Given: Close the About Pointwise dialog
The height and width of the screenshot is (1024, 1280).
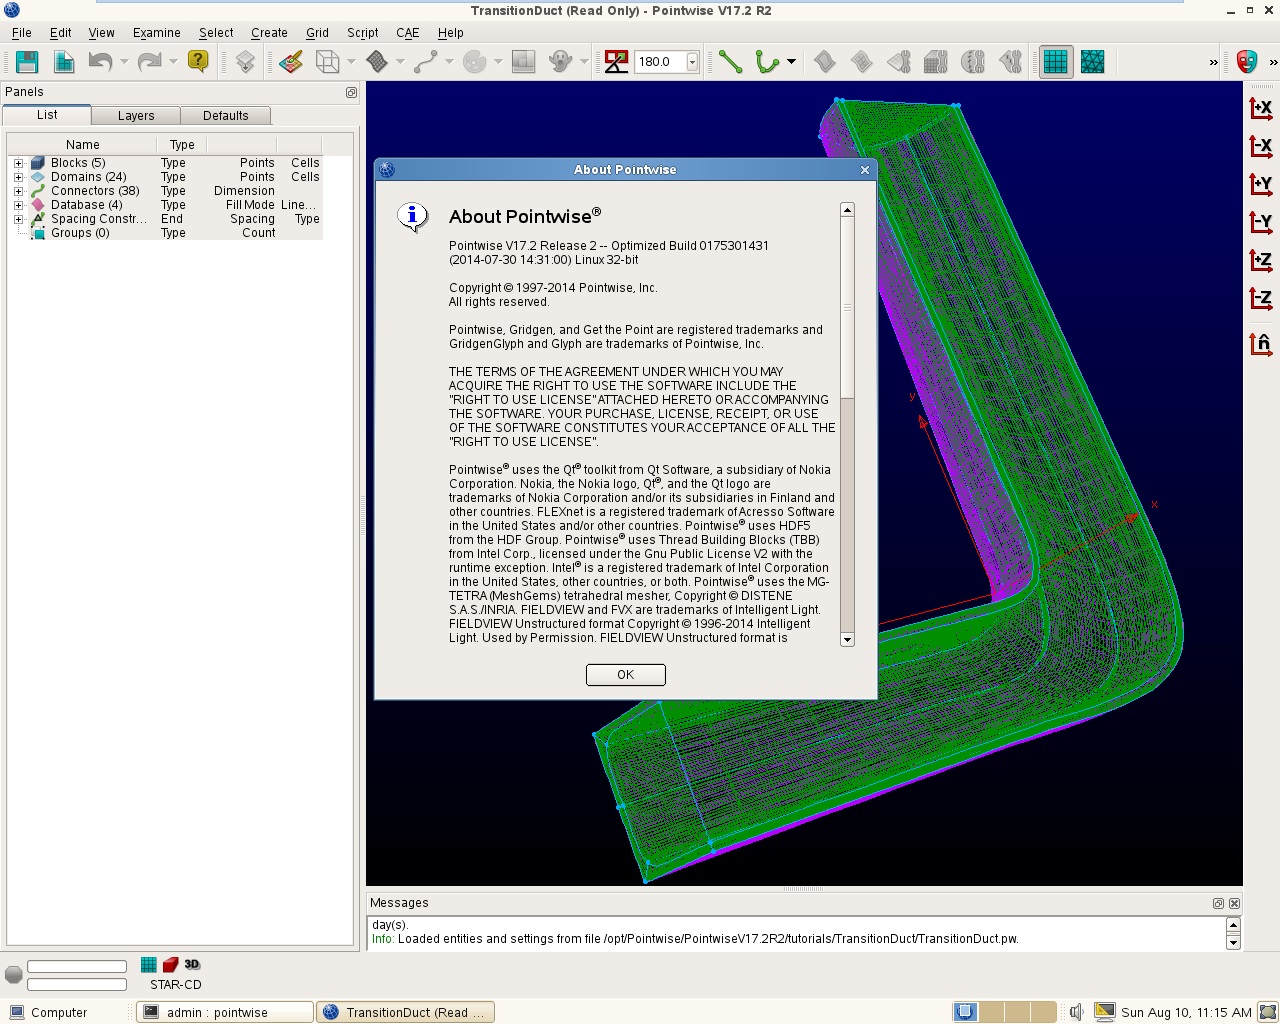Looking at the screenshot, I should pyautogui.click(x=865, y=170).
